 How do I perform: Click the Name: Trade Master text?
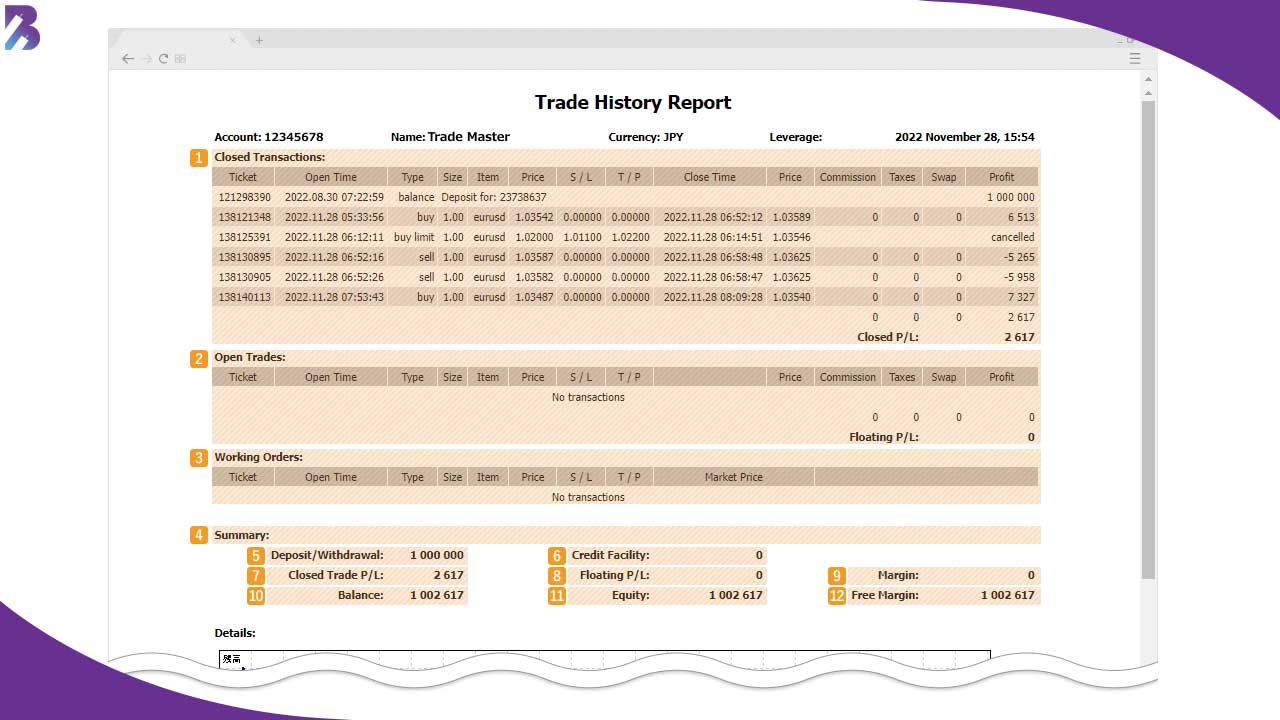[x=450, y=137]
